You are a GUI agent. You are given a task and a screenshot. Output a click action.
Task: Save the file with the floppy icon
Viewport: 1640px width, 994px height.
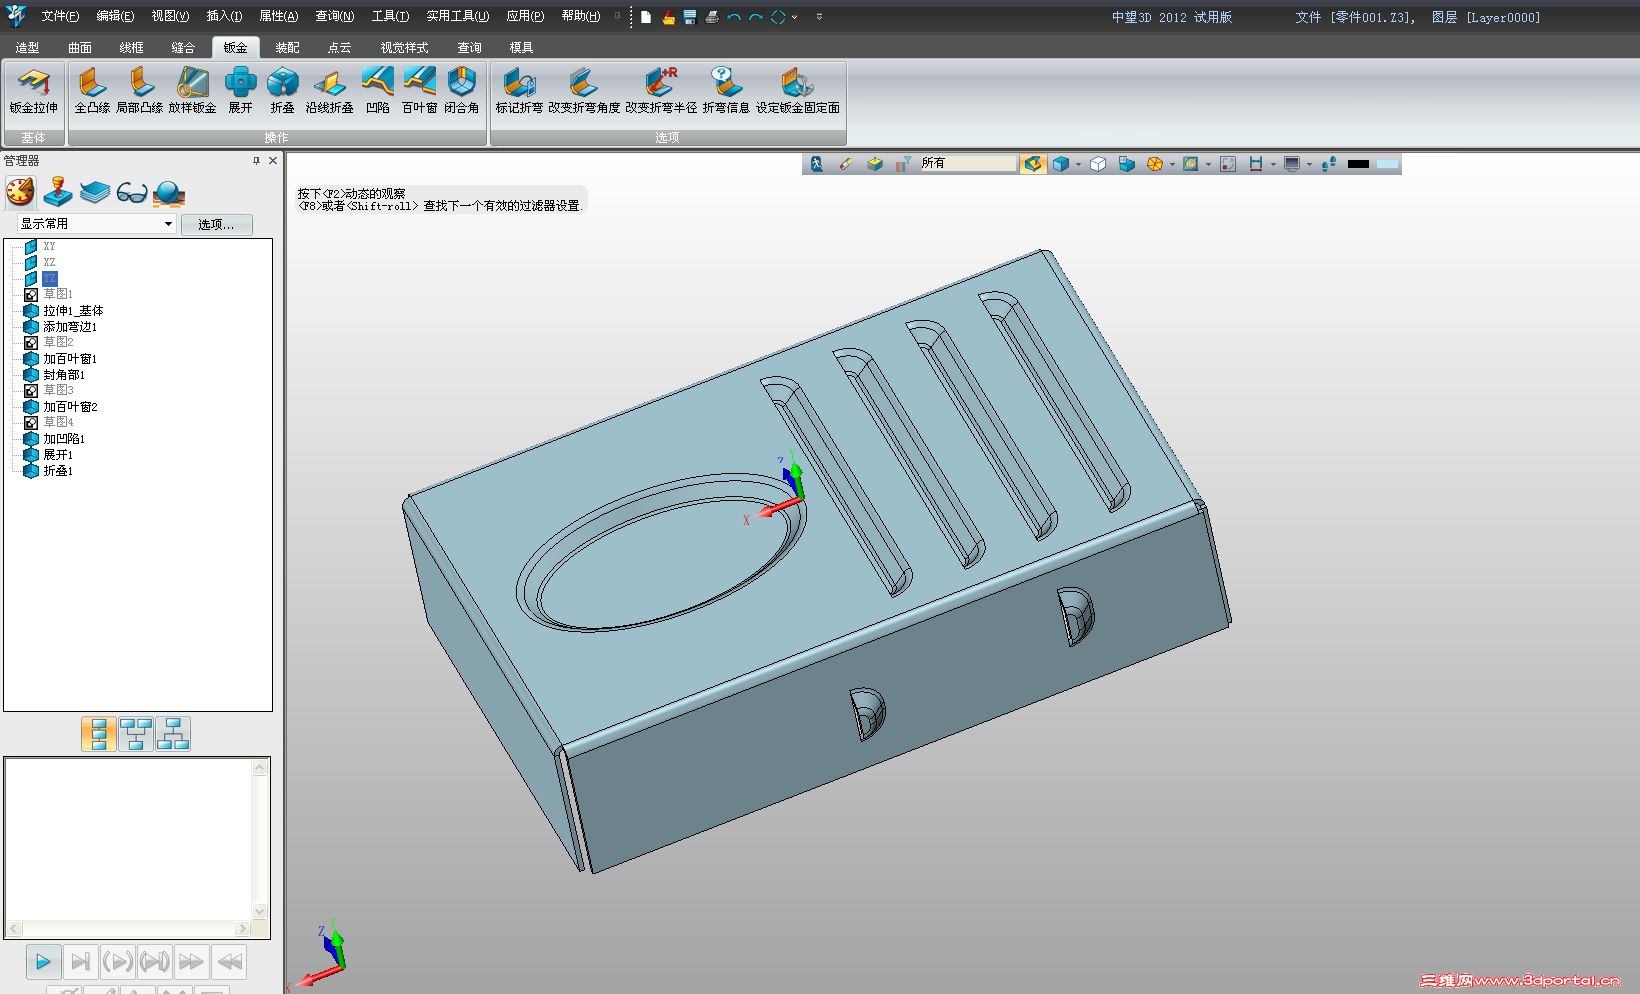click(x=690, y=17)
